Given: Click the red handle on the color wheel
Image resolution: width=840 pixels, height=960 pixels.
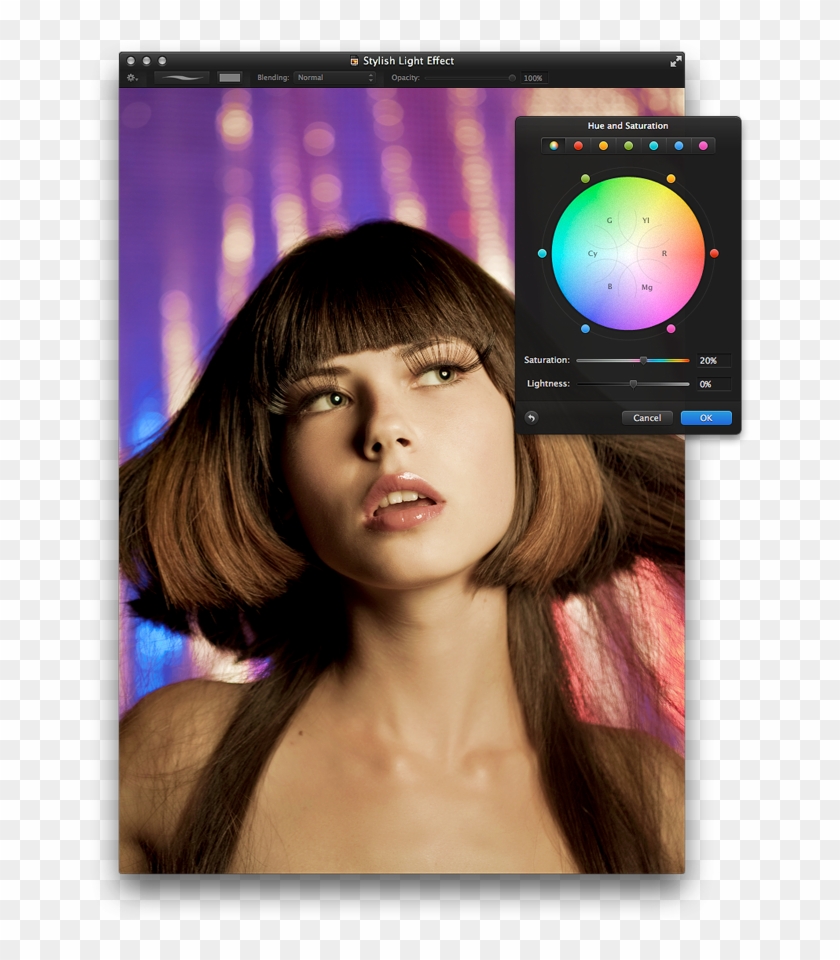Looking at the screenshot, I should coord(714,254).
